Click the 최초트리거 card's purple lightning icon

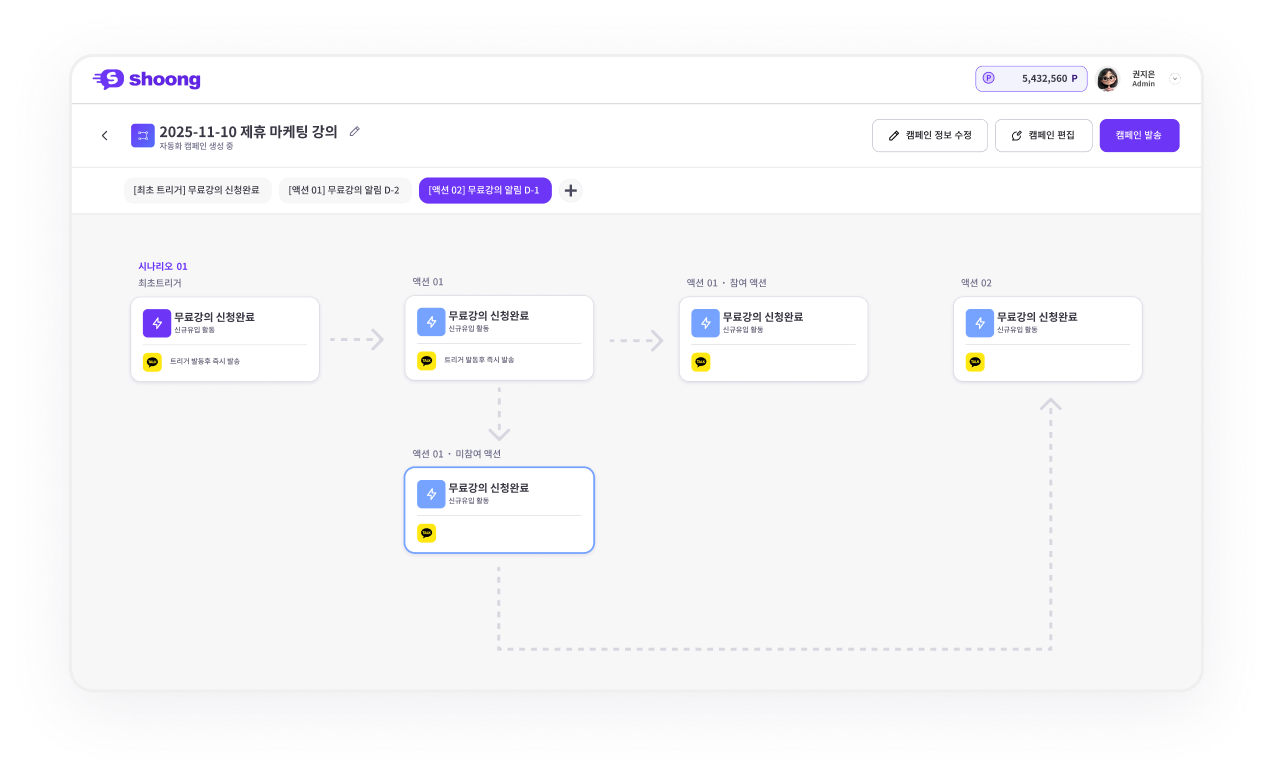coord(157,323)
